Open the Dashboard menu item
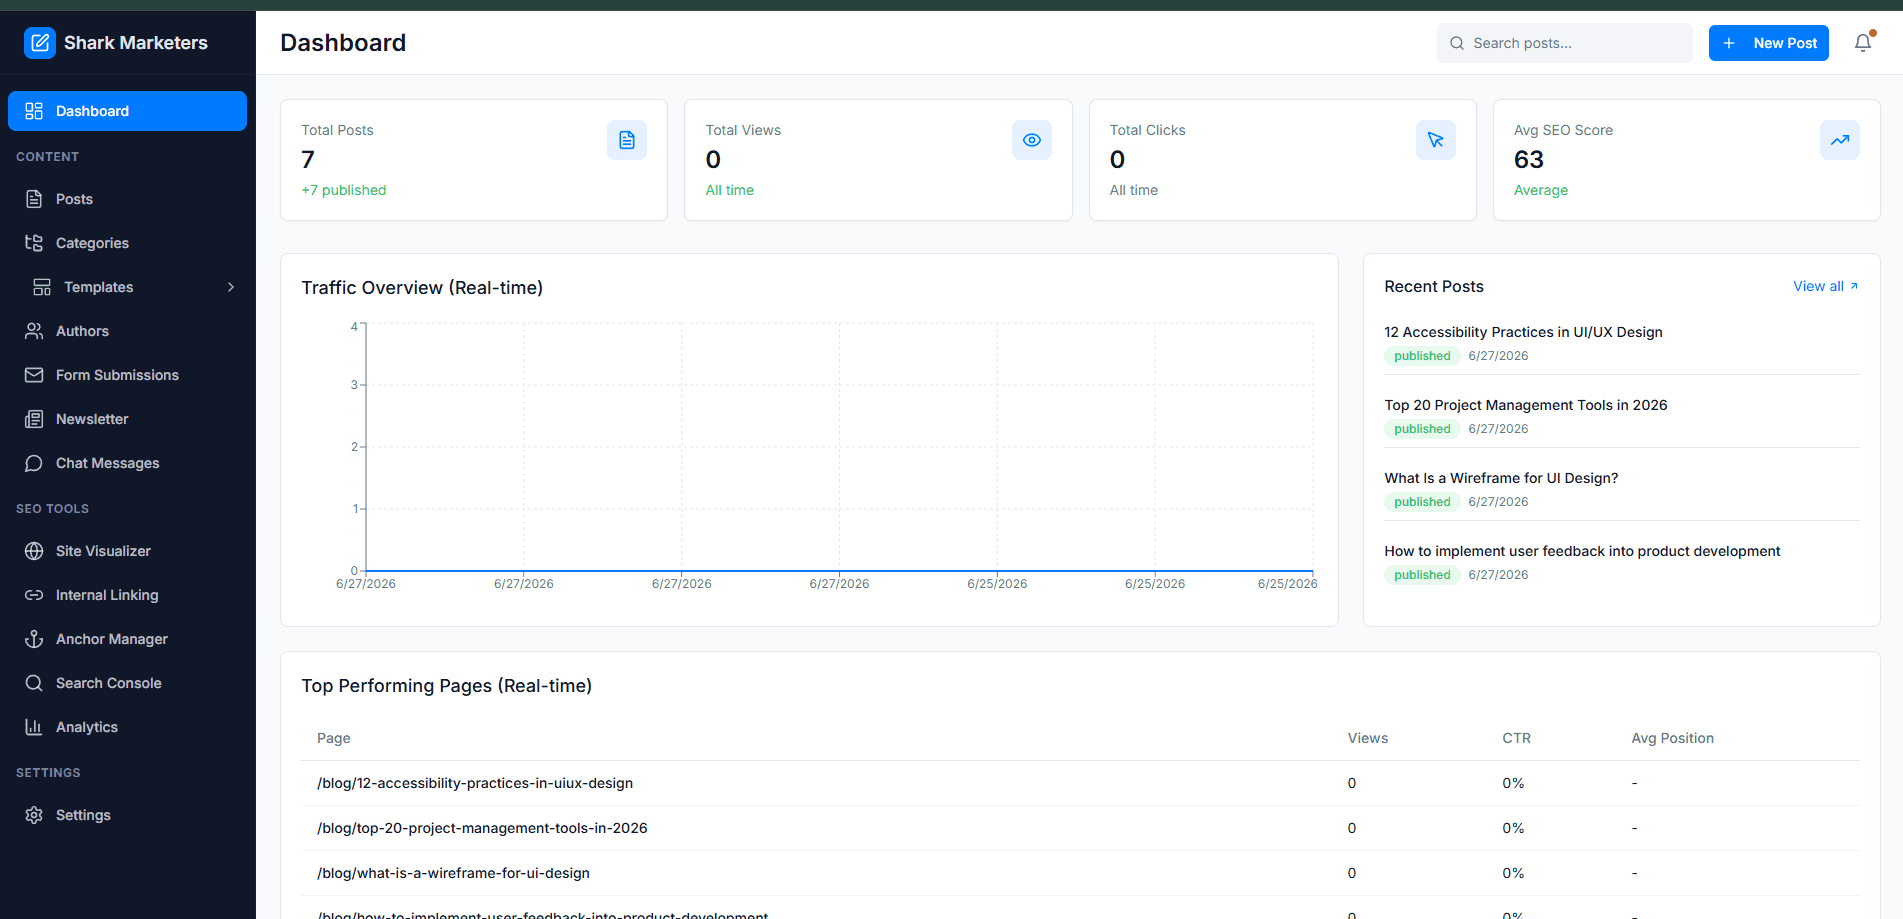1903x919 pixels. coord(127,111)
